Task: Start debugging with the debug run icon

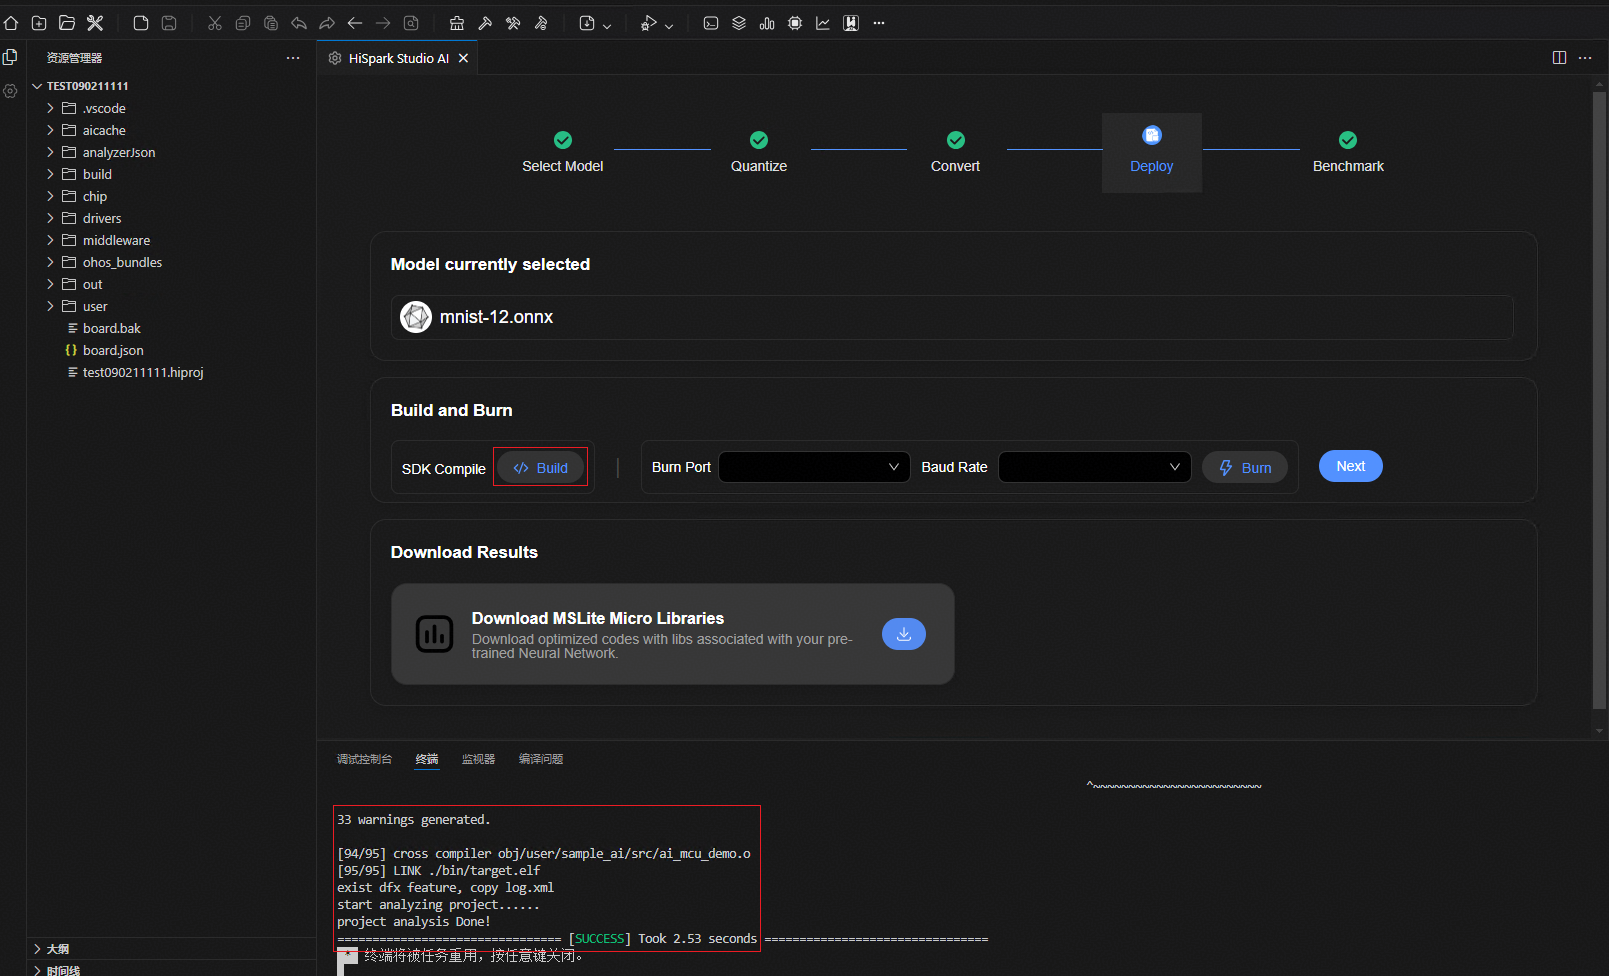Action: coord(649,23)
